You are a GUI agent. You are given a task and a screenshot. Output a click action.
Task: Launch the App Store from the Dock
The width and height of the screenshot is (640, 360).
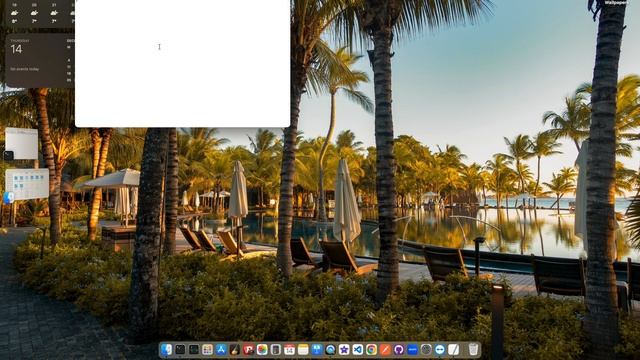coord(221,349)
